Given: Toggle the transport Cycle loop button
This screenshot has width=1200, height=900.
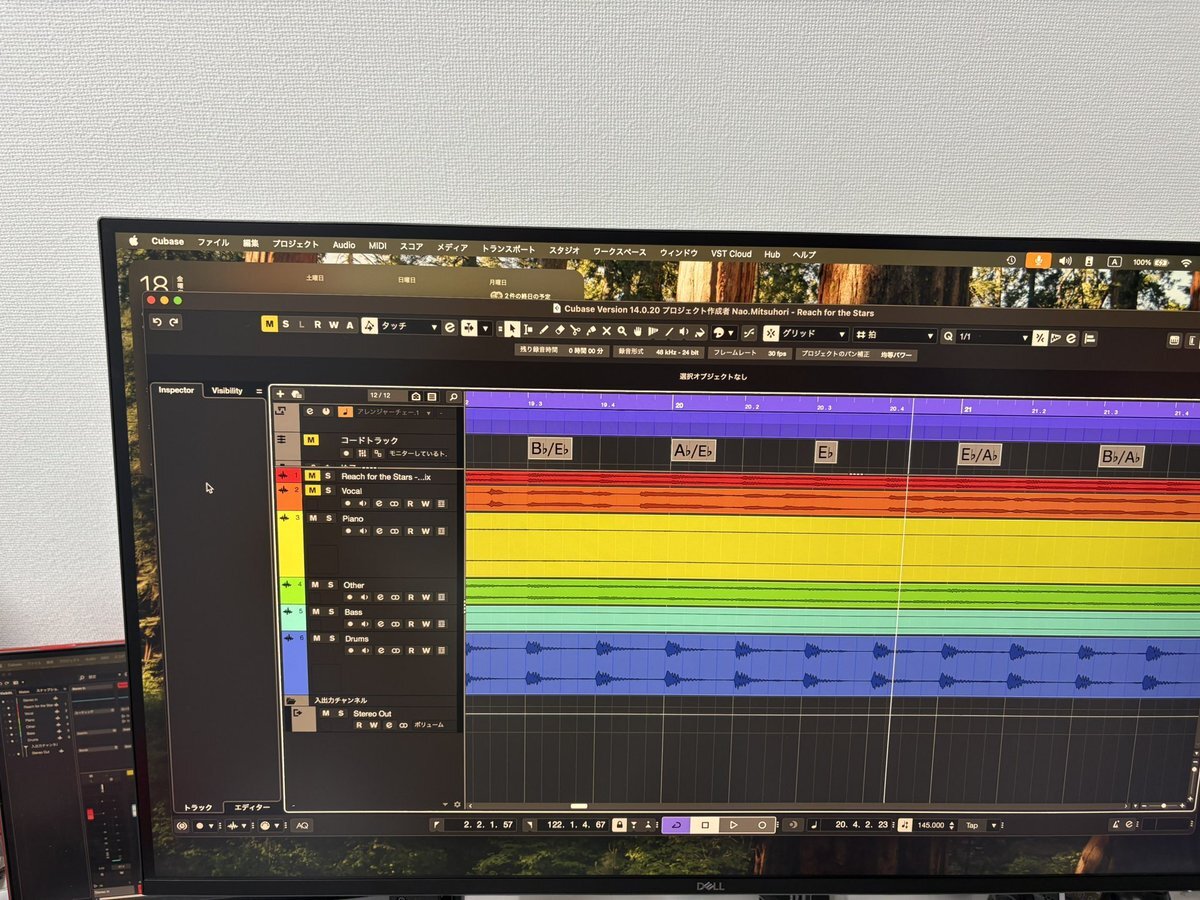Looking at the screenshot, I should click(677, 825).
